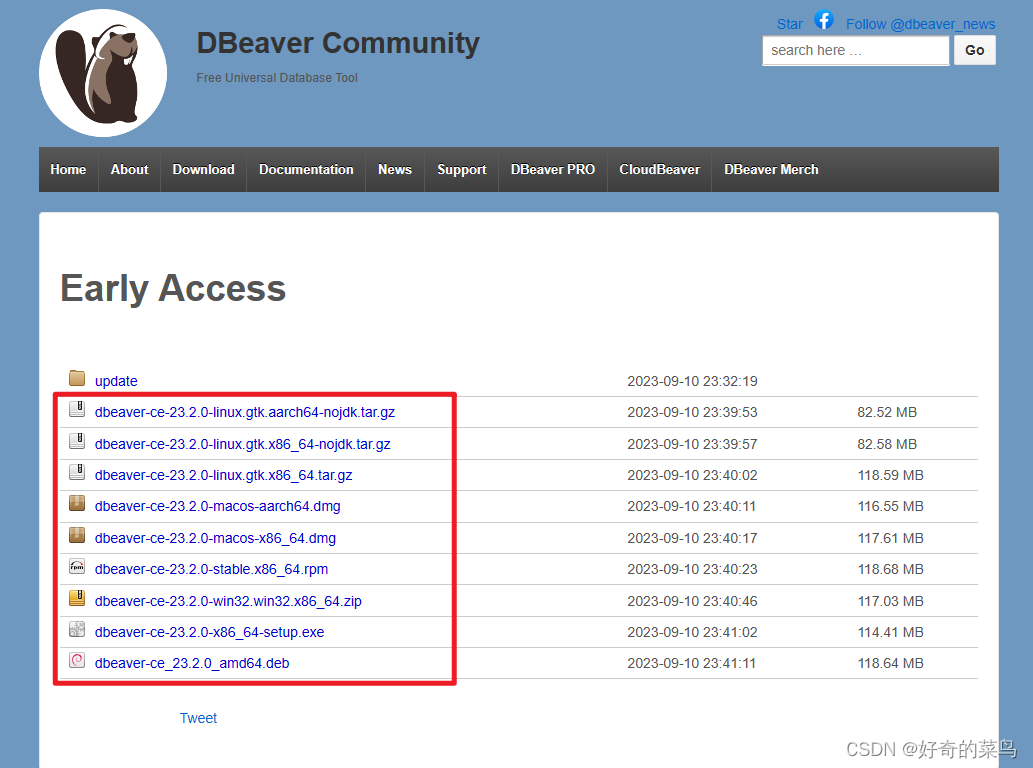Click Debian icon for amd64.deb
This screenshot has height=768, width=1033.
coord(77,660)
